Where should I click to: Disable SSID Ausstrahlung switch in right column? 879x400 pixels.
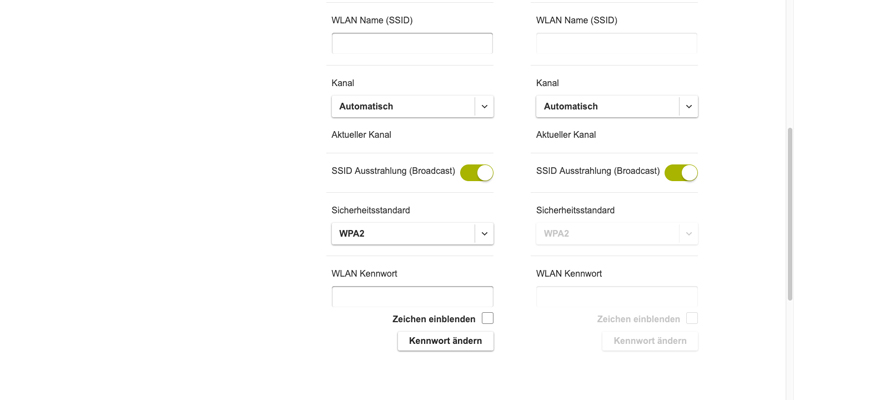coord(681,173)
